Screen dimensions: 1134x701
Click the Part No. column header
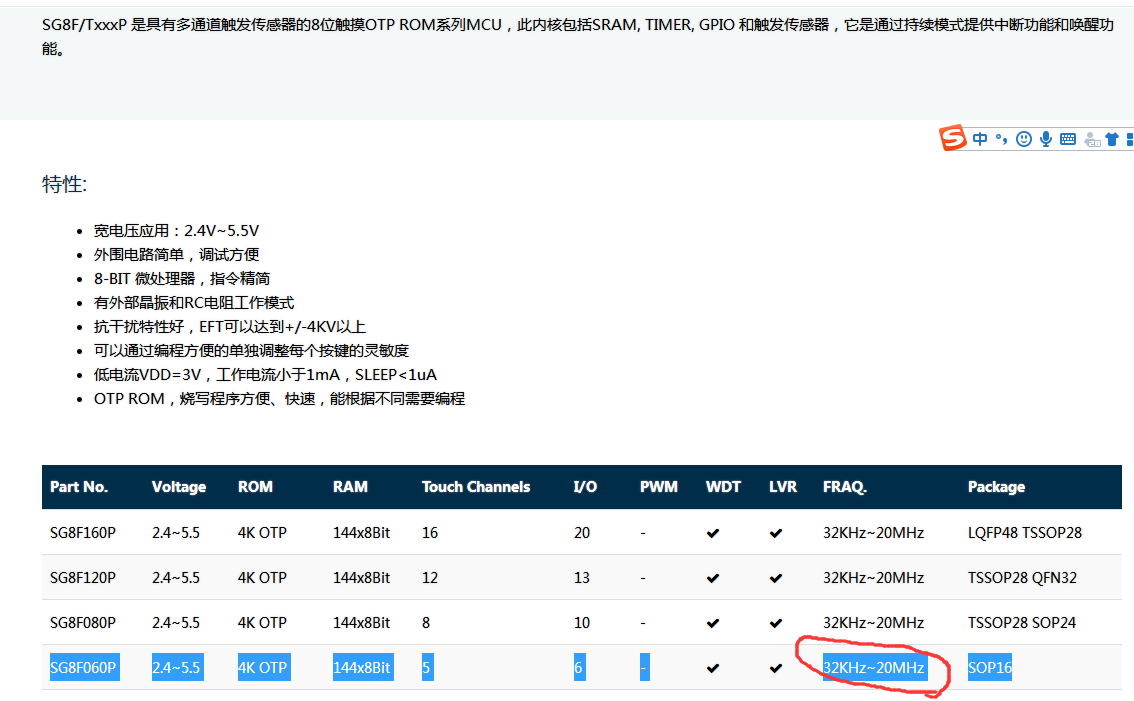79,487
